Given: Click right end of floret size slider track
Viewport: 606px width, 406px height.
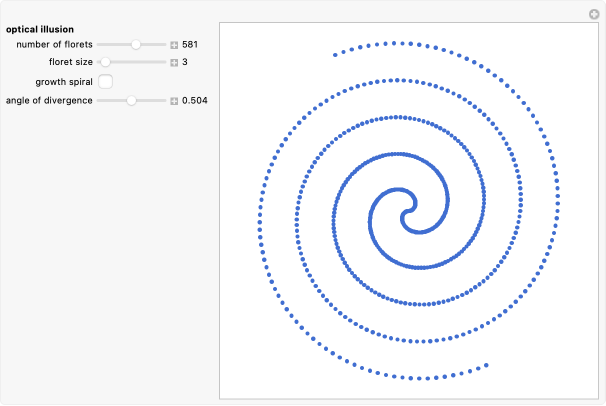Looking at the screenshot, I should tap(165, 62).
